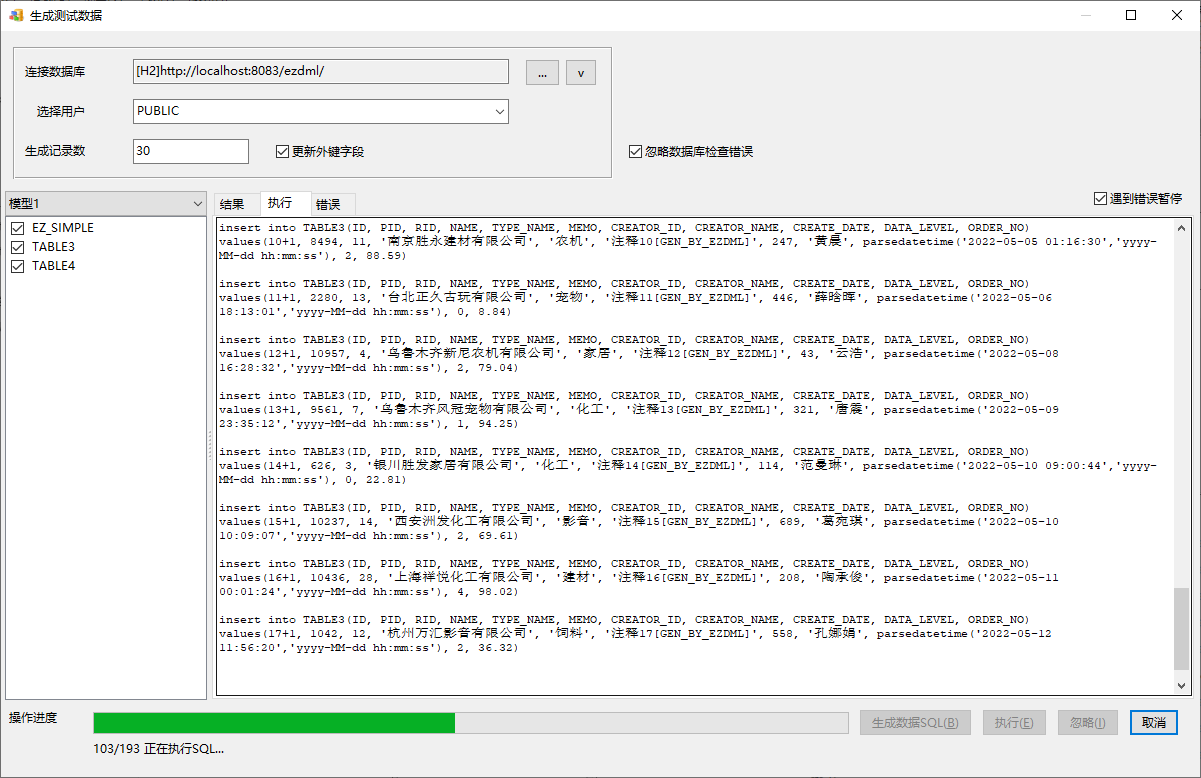
Task: Click text '西安洲发化工有限公司' in SQL output
Action: (x=464, y=522)
